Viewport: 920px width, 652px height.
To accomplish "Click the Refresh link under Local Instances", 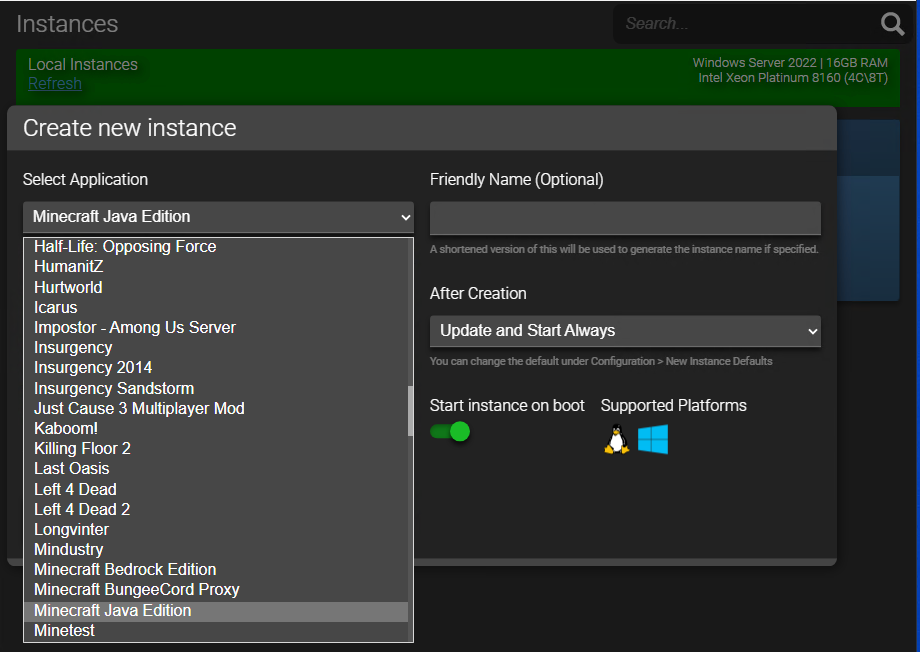I will pos(55,83).
